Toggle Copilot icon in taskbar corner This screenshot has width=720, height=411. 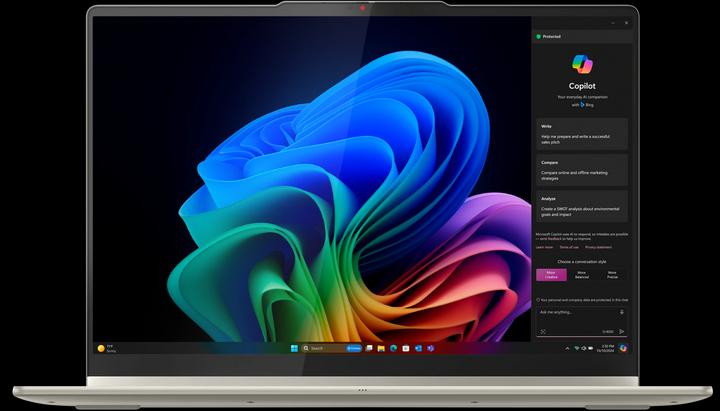tap(623, 348)
